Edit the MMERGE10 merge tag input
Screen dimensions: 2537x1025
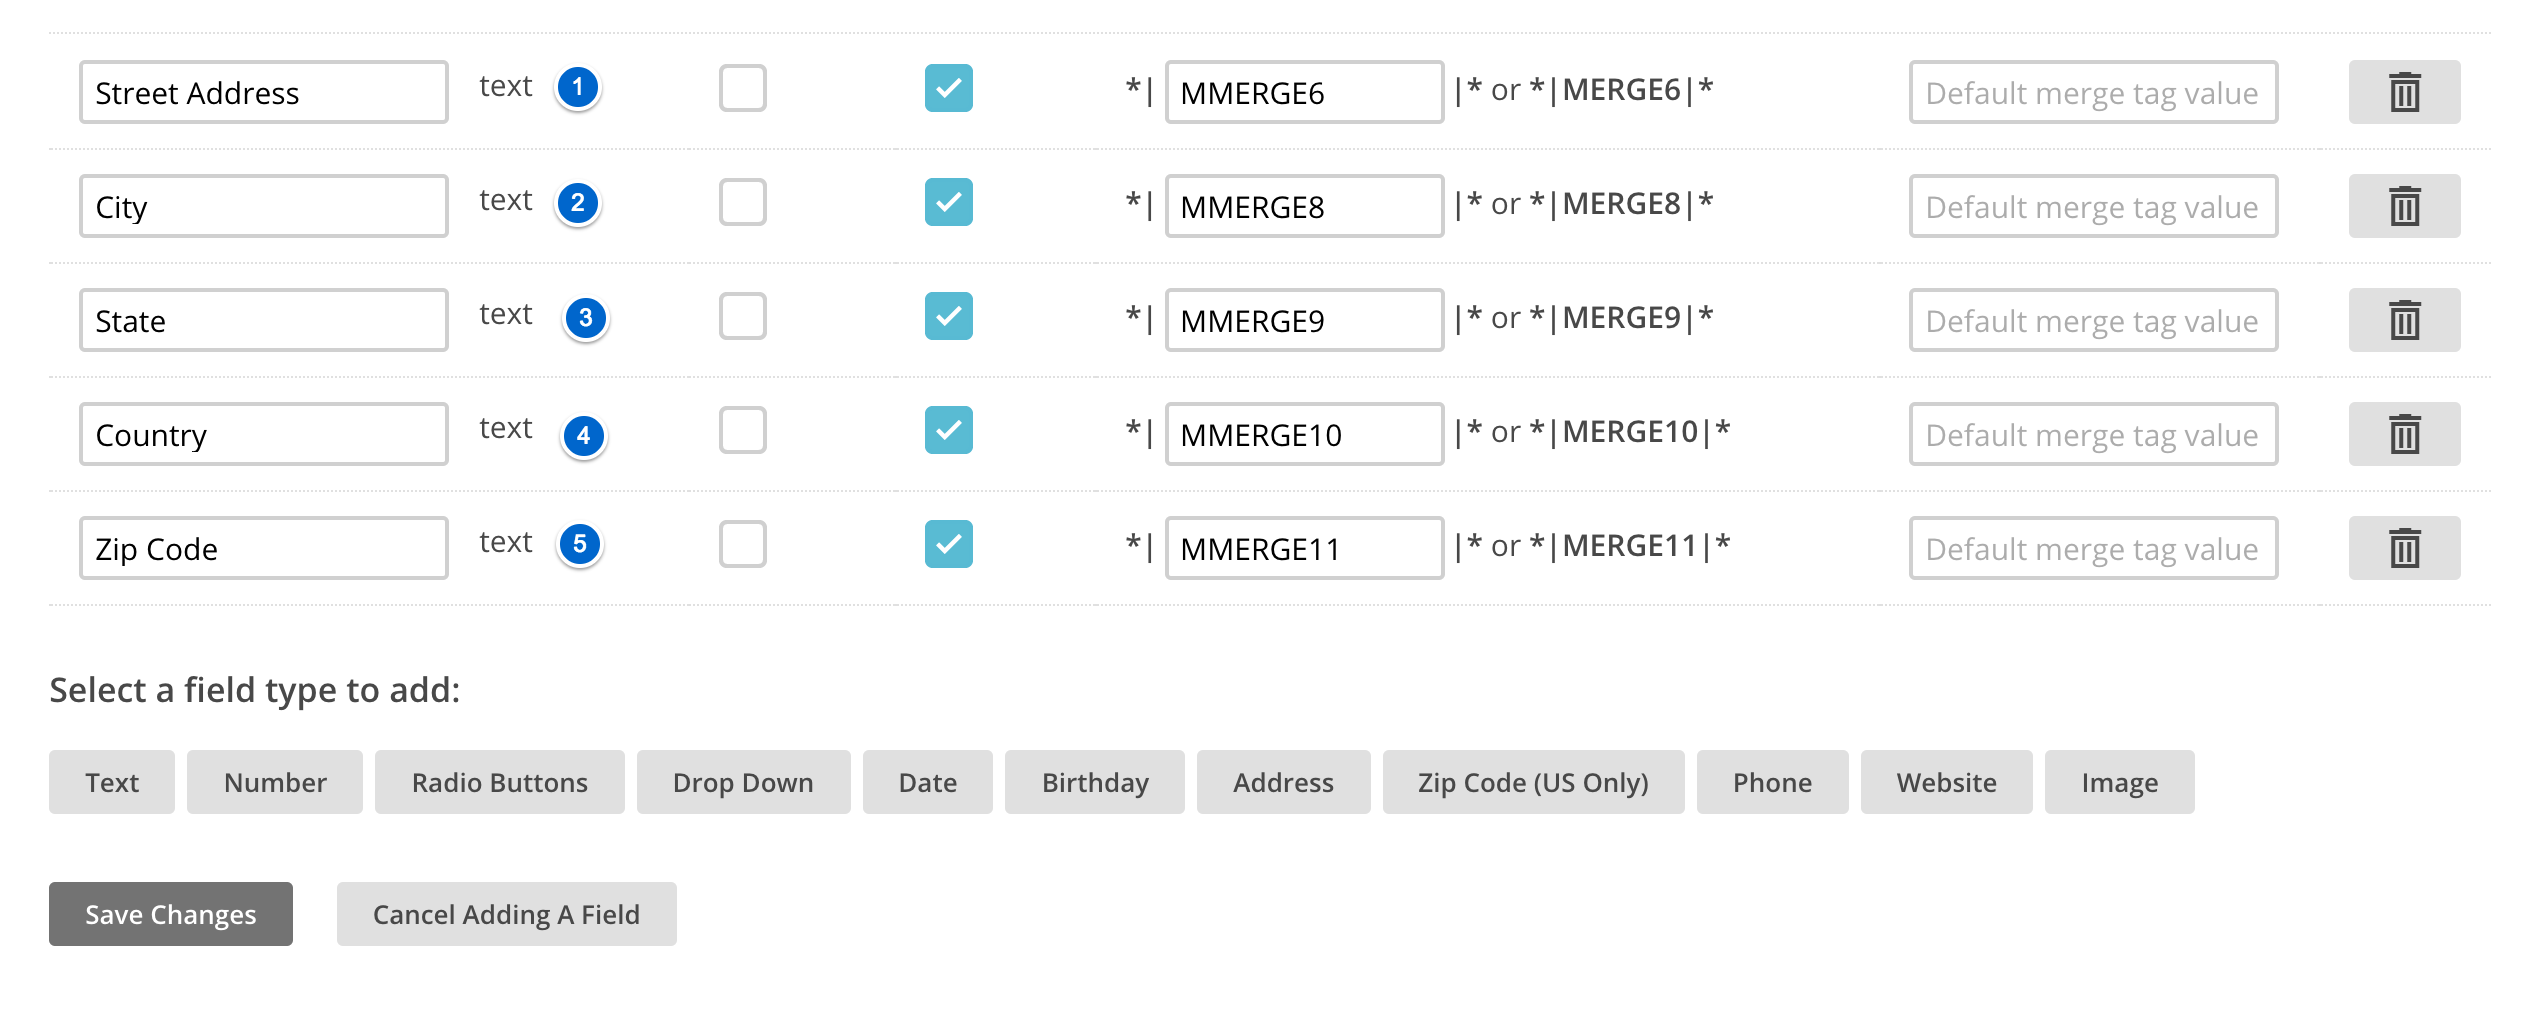[1304, 434]
